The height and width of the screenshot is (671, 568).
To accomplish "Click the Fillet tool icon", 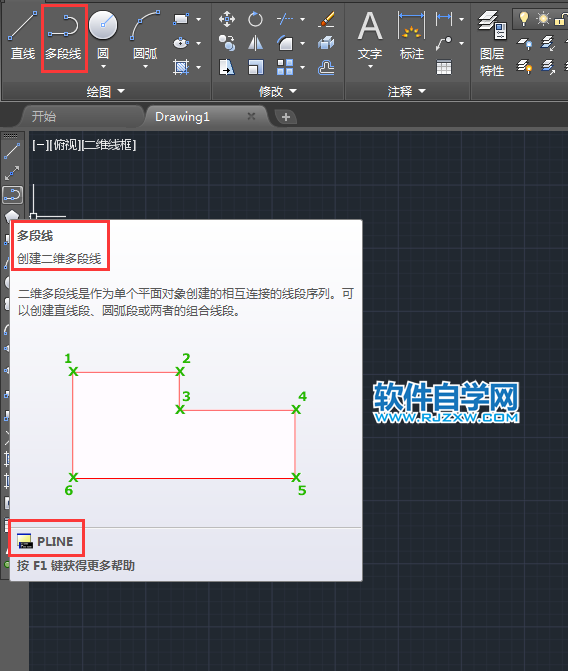I will (x=285, y=43).
